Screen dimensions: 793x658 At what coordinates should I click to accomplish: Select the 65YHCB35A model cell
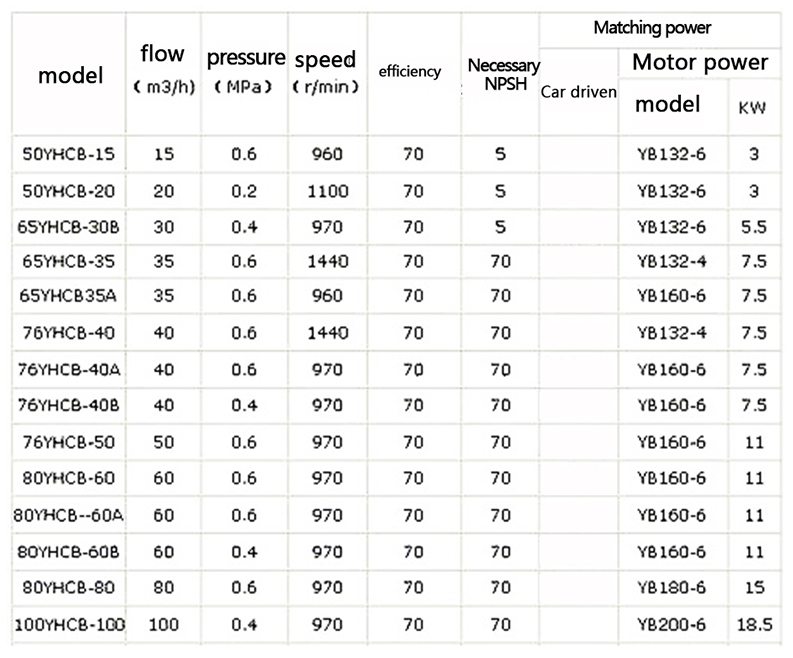click(x=68, y=297)
